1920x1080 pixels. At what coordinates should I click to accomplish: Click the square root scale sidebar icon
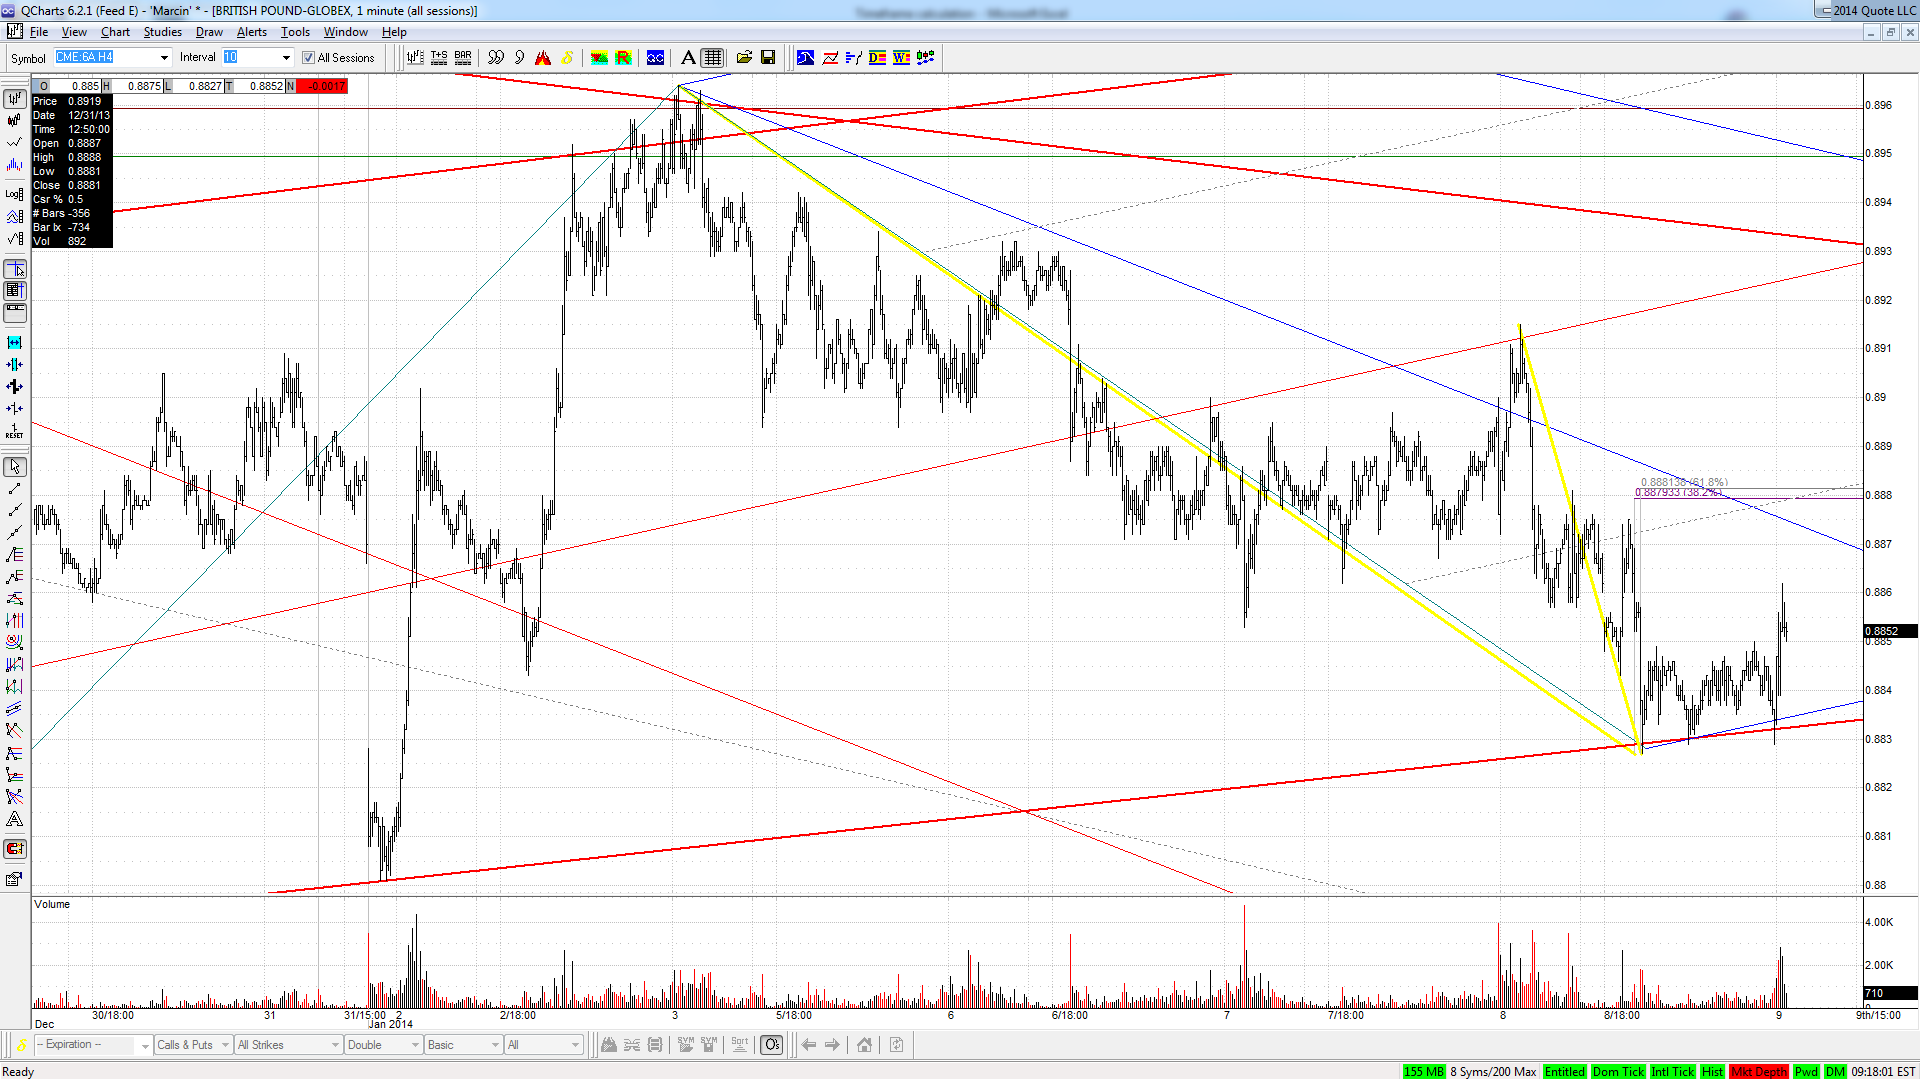15,238
